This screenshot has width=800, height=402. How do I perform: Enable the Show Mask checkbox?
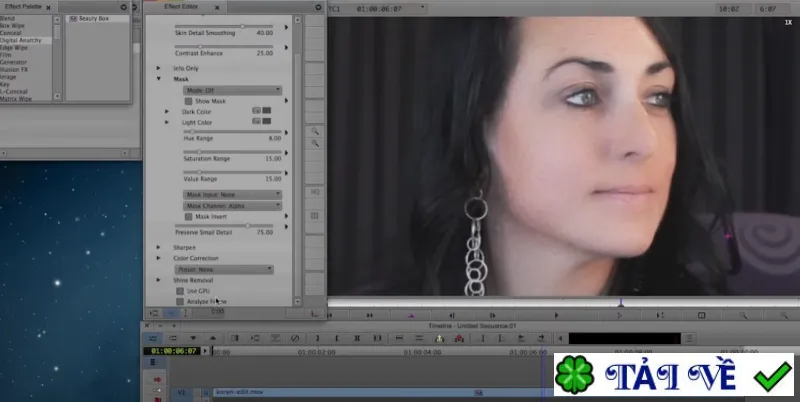pos(188,101)
